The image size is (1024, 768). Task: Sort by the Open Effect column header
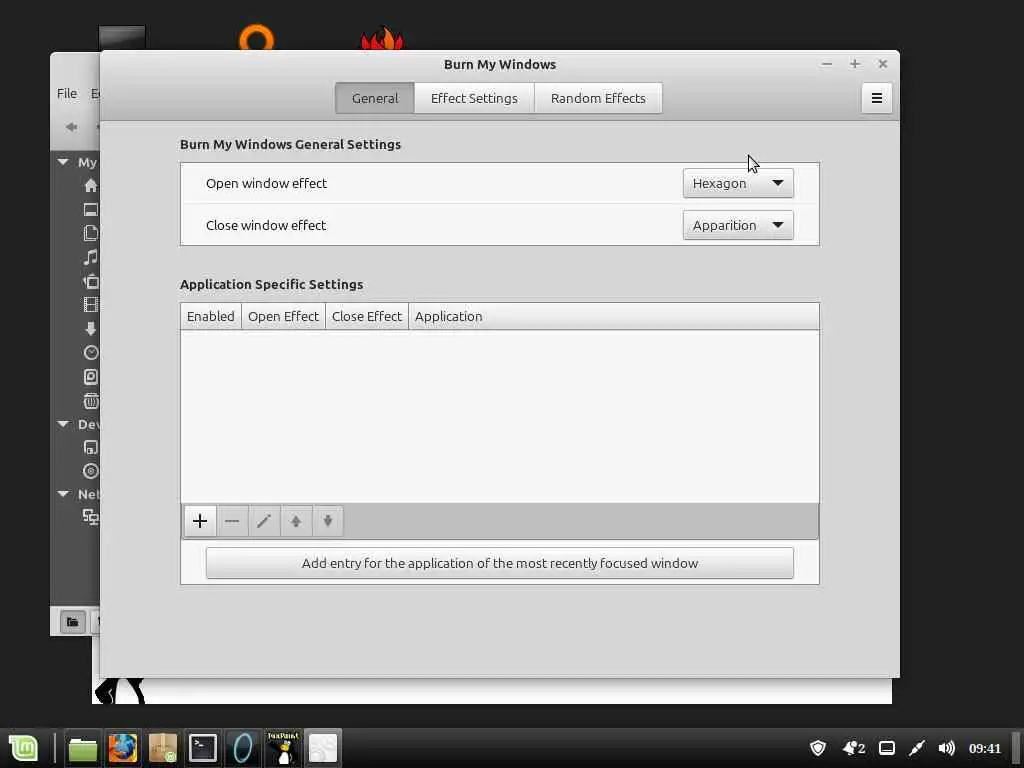[x=283, y=316]
